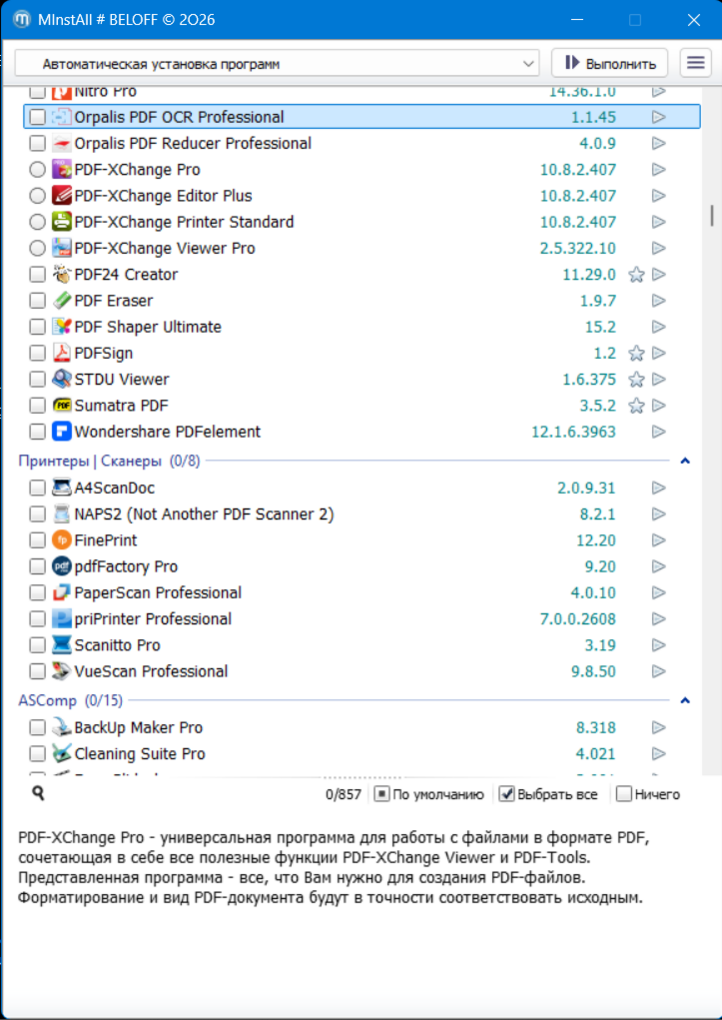Screen dimensions: 722x1020
Task: Click the Scanitto Pro icon
Action: click(x=62, y=645)
